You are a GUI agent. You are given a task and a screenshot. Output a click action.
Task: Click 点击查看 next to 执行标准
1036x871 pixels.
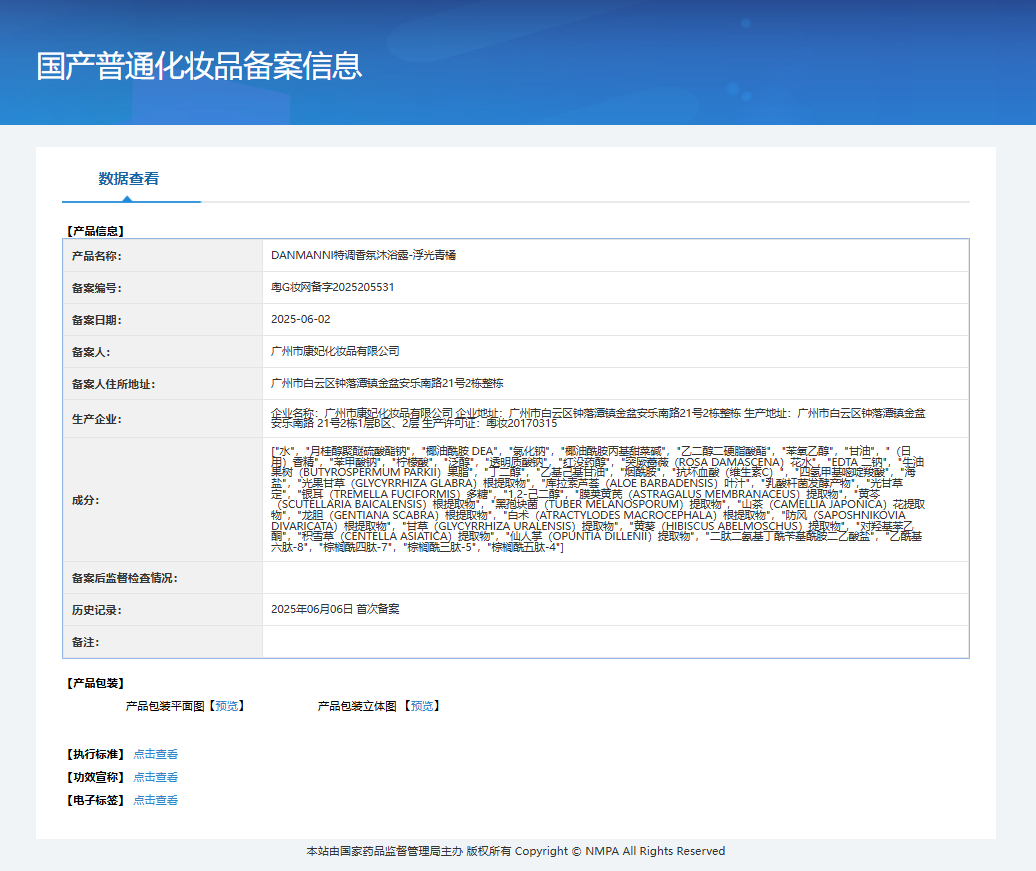click(156, 754)
